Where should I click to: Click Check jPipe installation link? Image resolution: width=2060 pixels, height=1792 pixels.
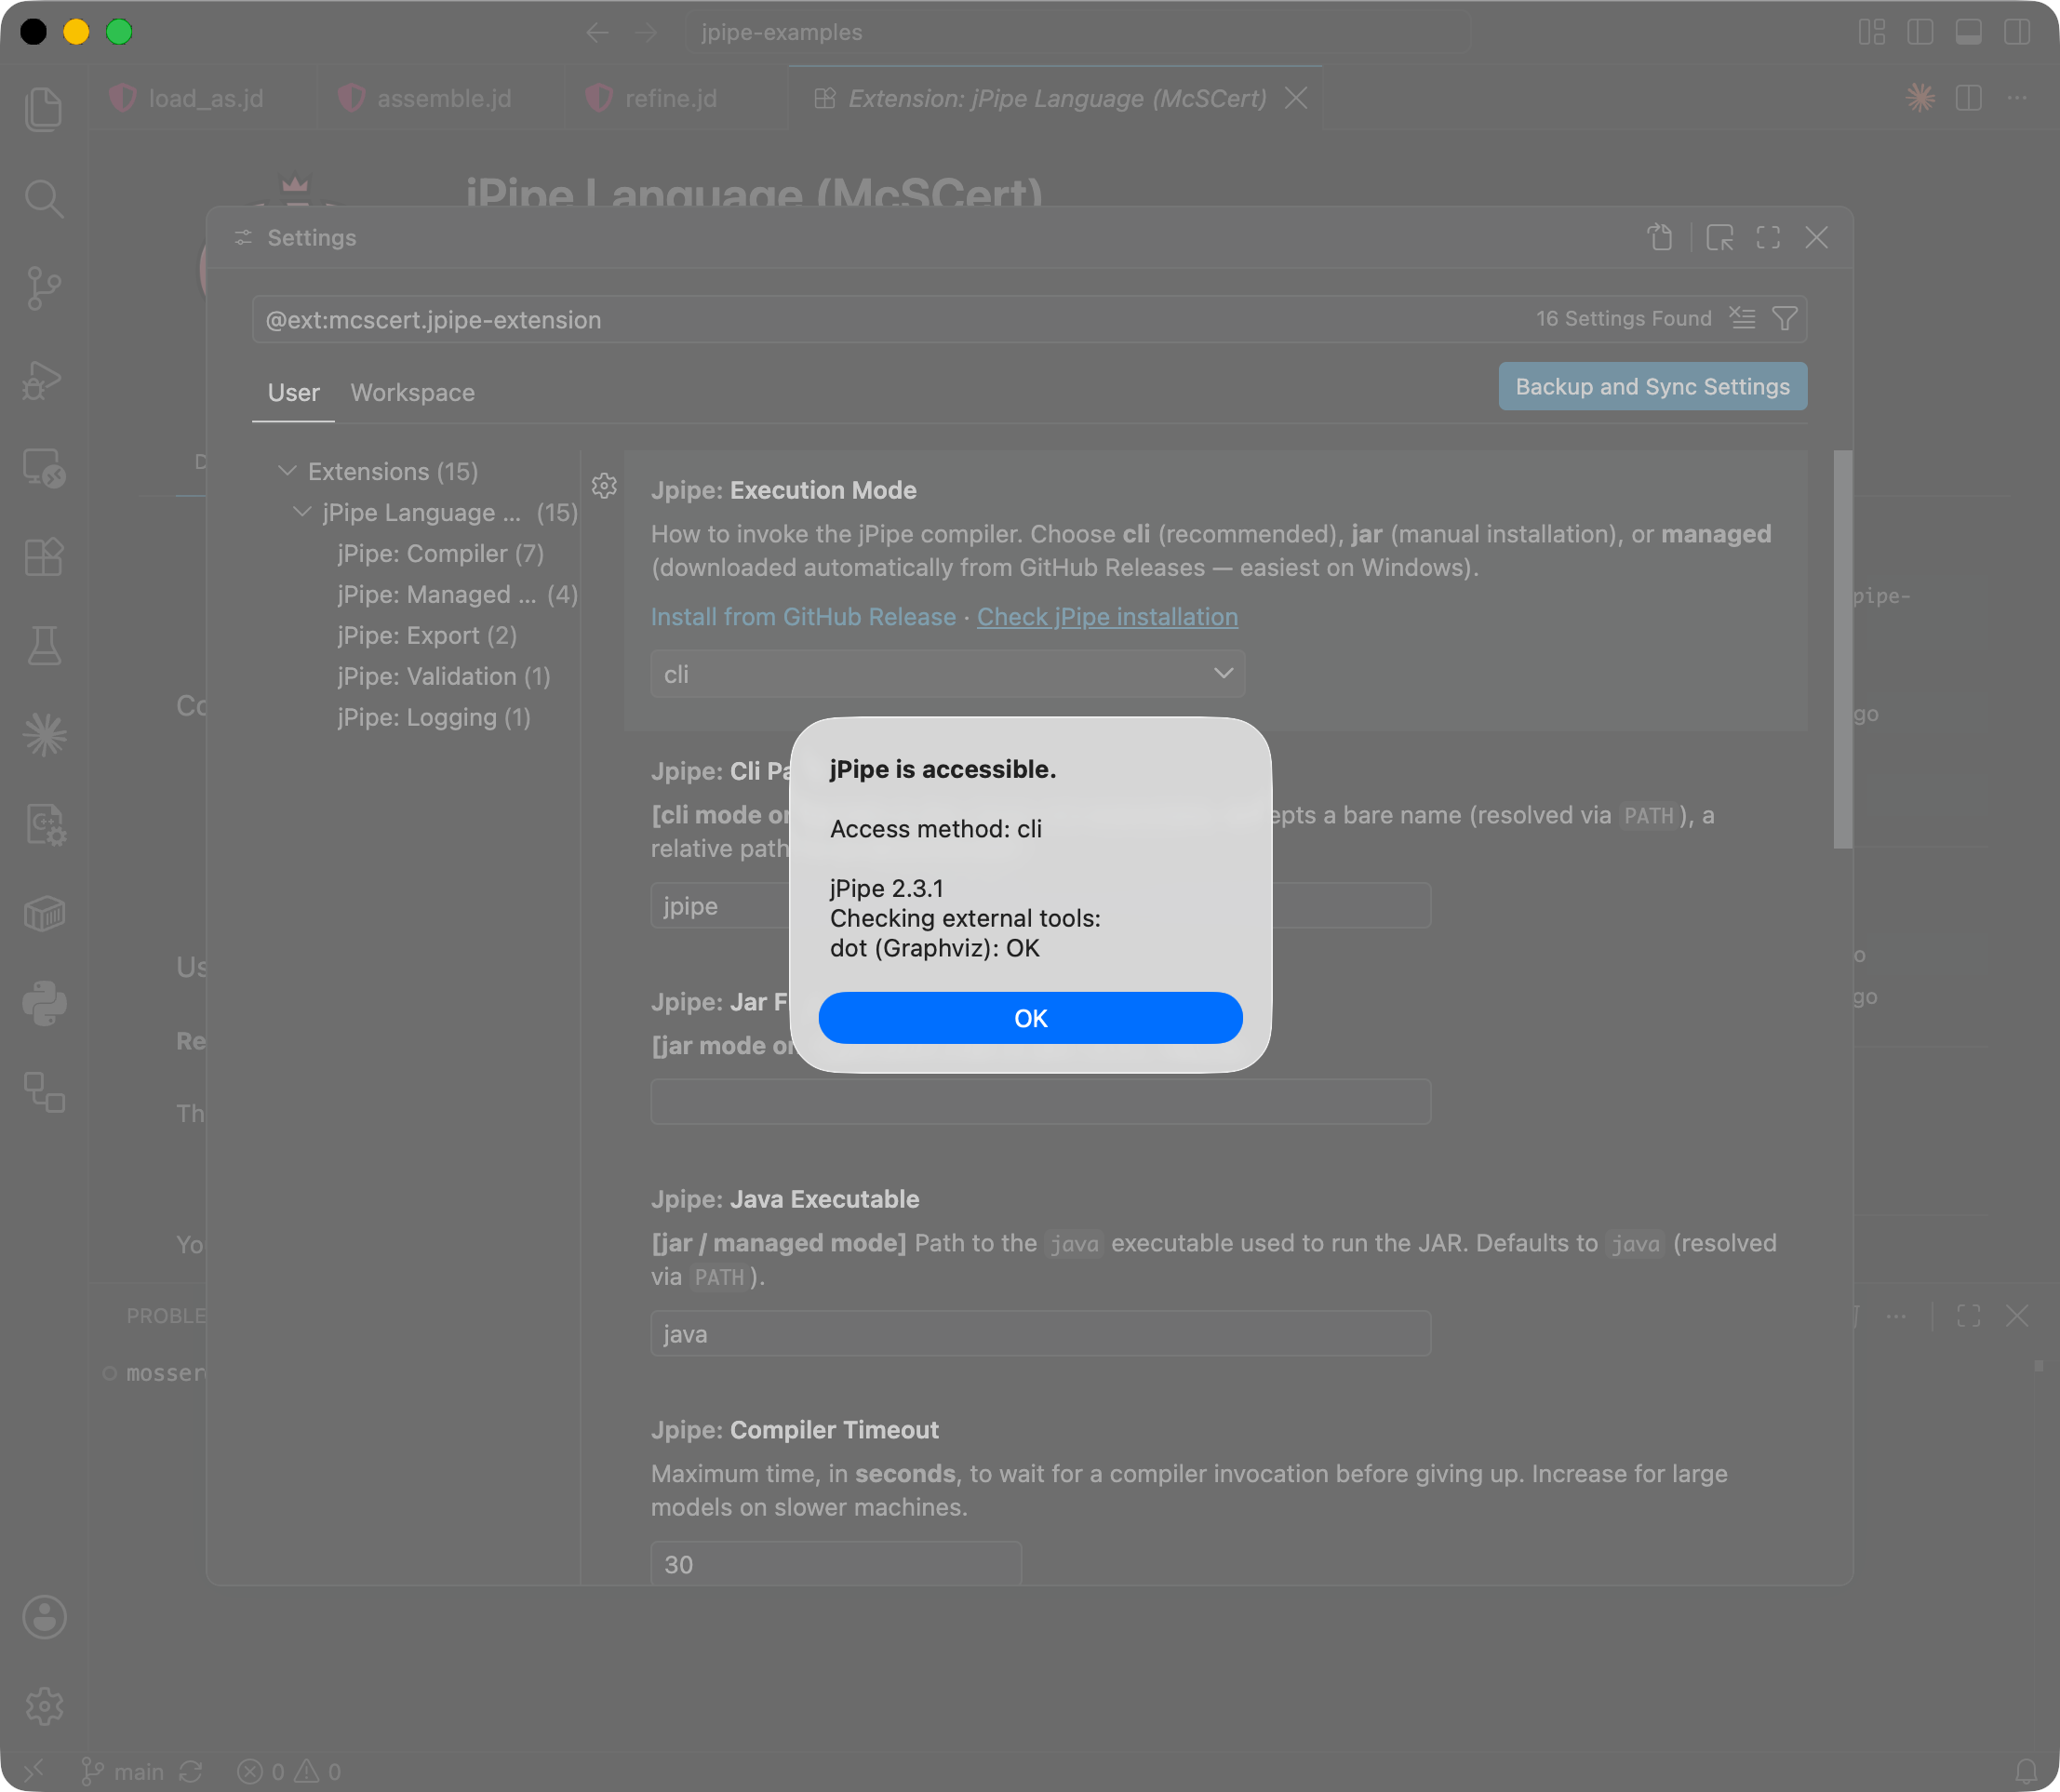point(1107,617)
